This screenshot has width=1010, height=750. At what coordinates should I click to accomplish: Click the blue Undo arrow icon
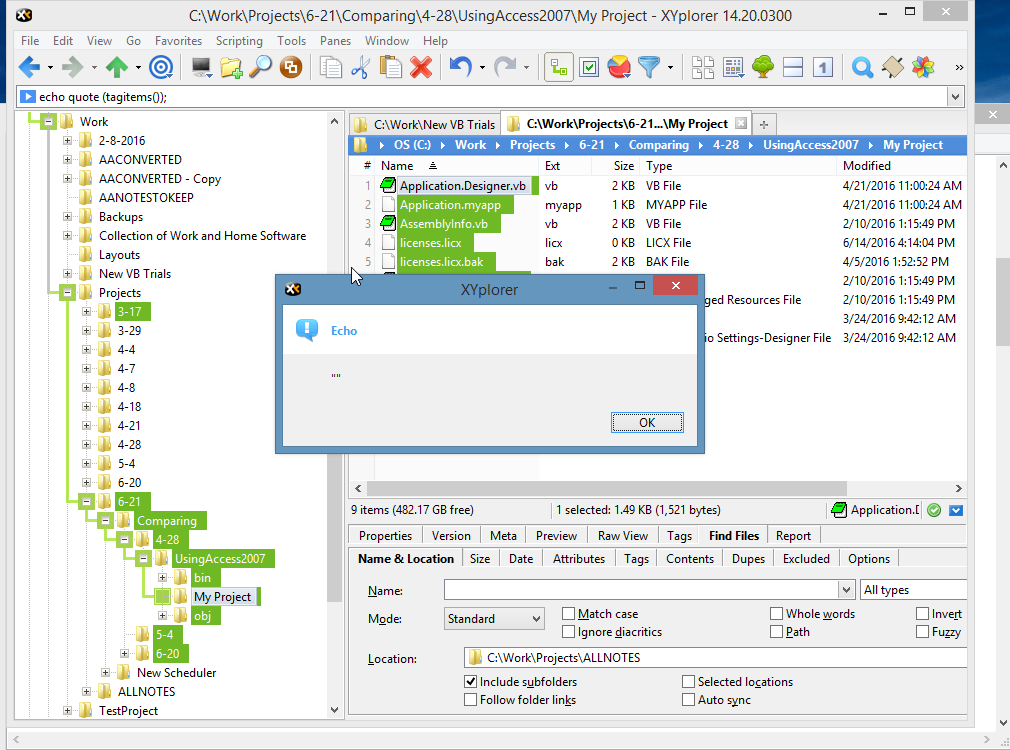[460, 68]
